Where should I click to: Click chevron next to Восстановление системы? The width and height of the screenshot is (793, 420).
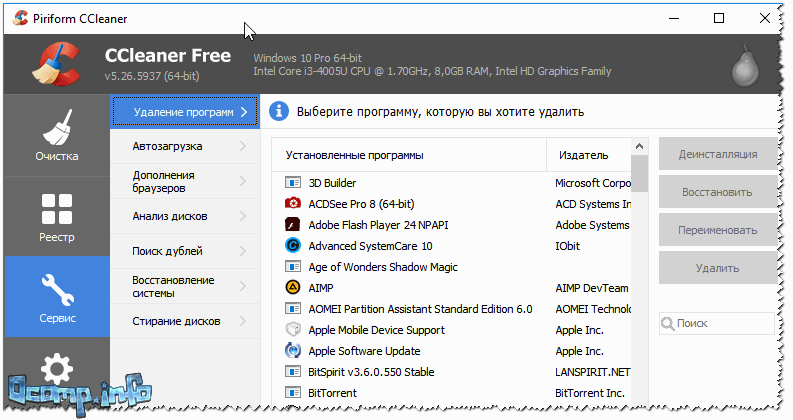click(243, 286)
